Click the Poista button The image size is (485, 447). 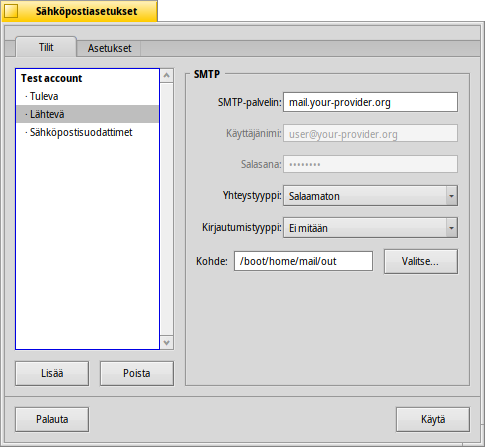coord(137,373)
